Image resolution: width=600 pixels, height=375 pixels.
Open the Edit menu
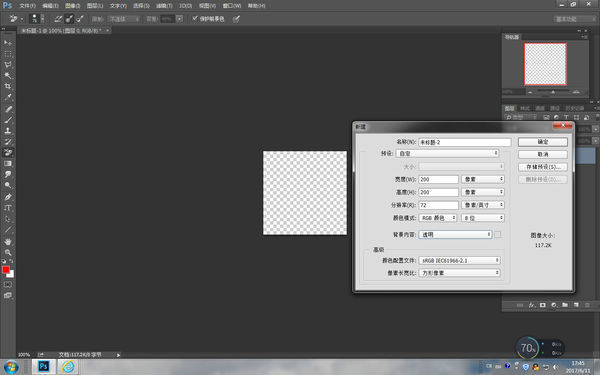click(x=50, y=6)
